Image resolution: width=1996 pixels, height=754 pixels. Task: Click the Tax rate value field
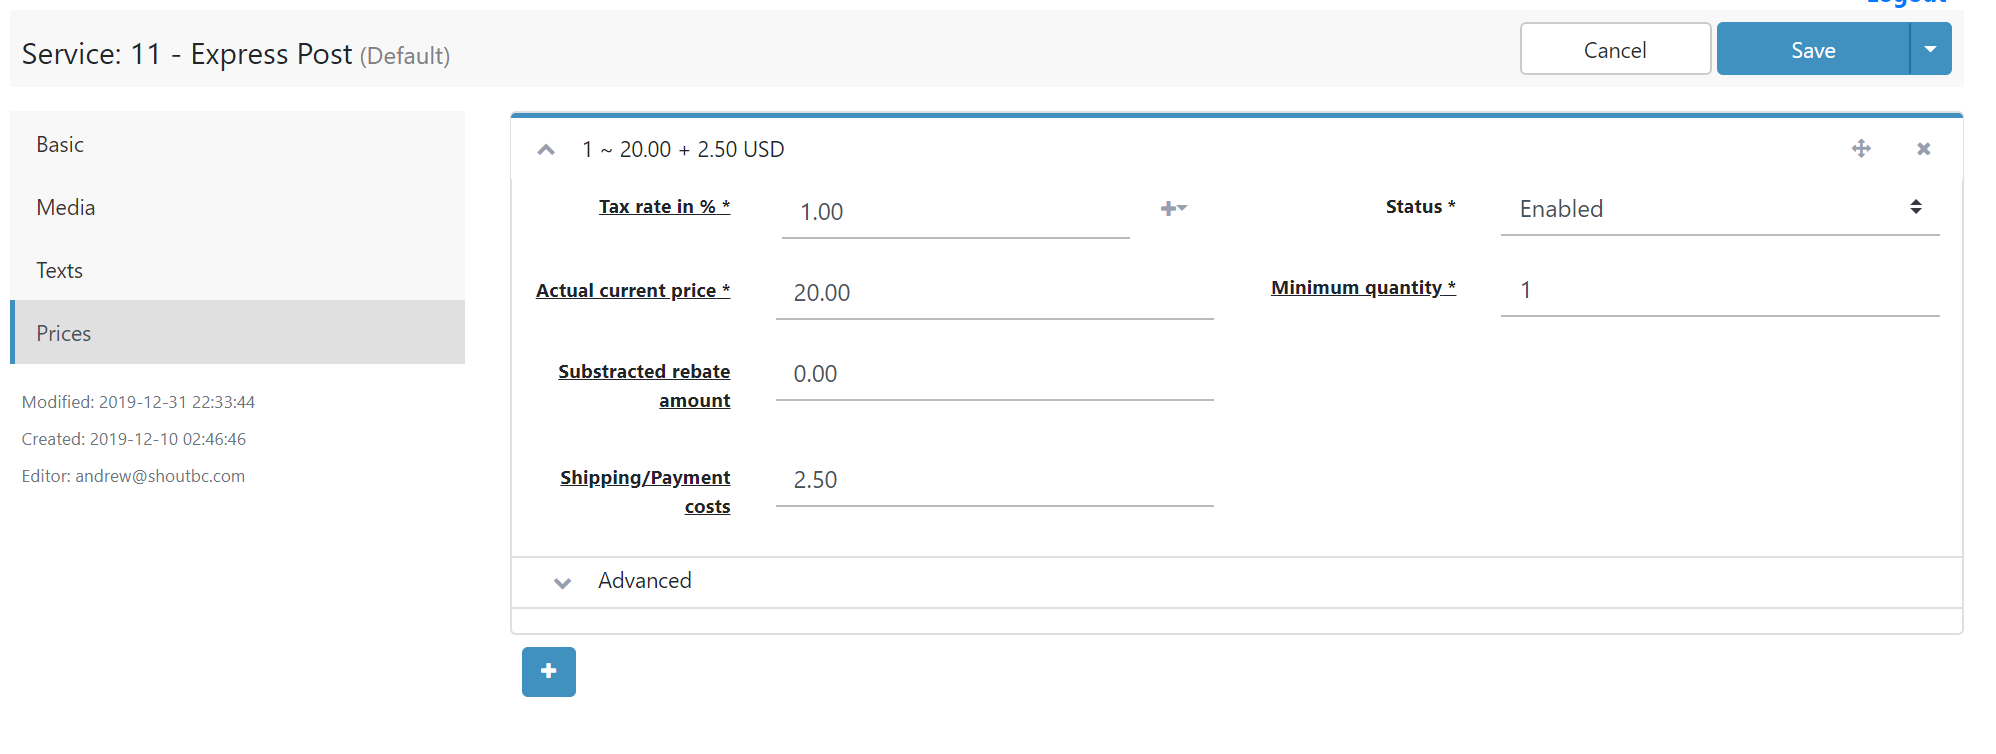point(956,212)
